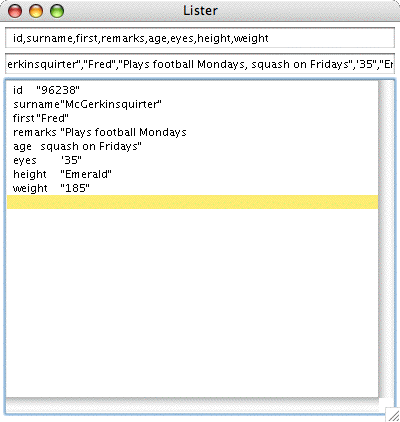Click the field names input with id,surname,first
The image size is (400, 422).
tap(200, 38)
